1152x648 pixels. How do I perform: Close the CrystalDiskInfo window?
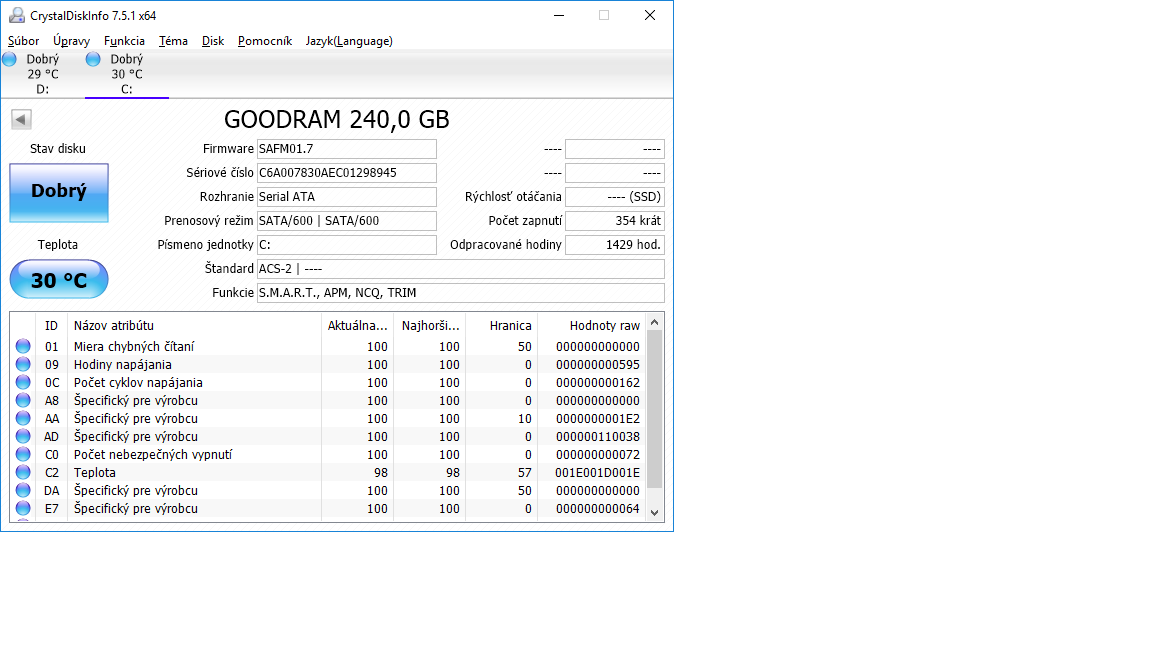[x=649, y=15]
